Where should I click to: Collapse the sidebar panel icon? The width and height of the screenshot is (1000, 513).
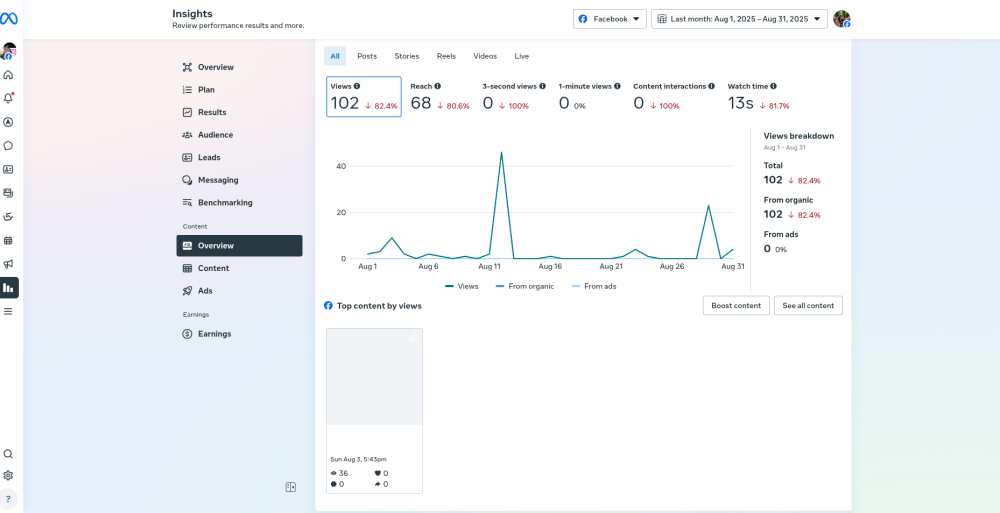(290, 487)
